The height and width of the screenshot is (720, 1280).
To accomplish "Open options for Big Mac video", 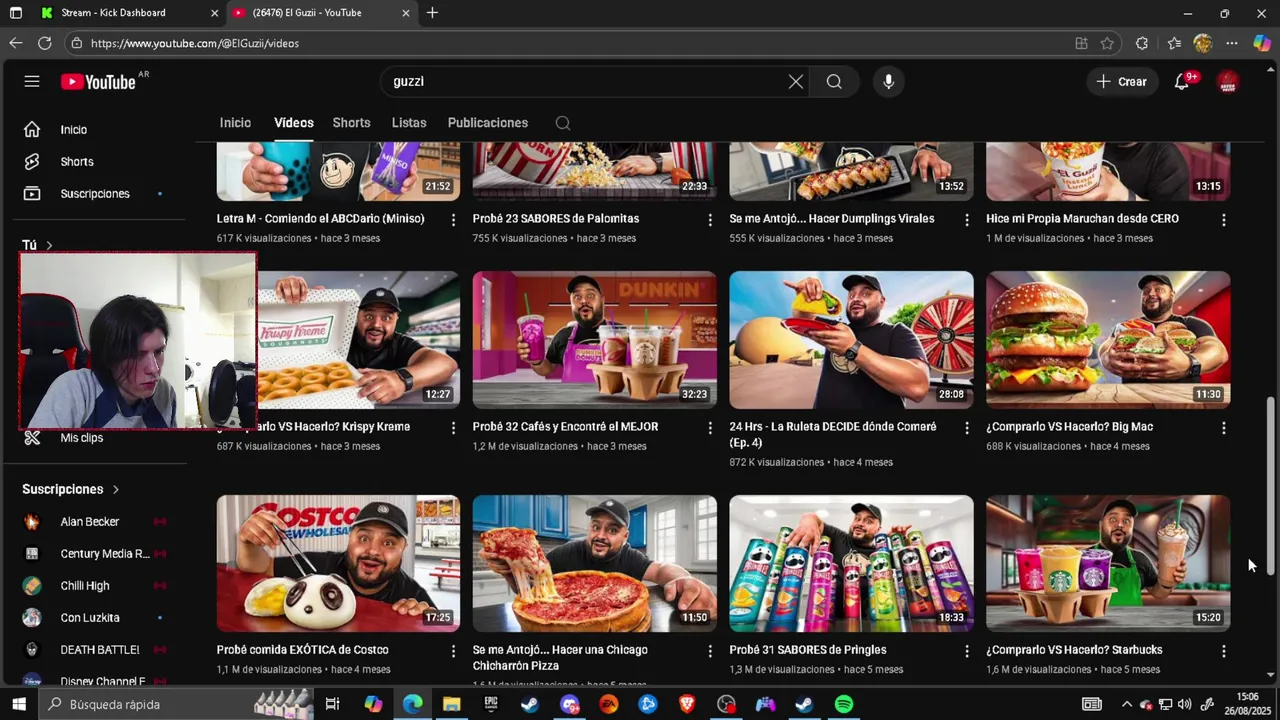I will 1223,427.
